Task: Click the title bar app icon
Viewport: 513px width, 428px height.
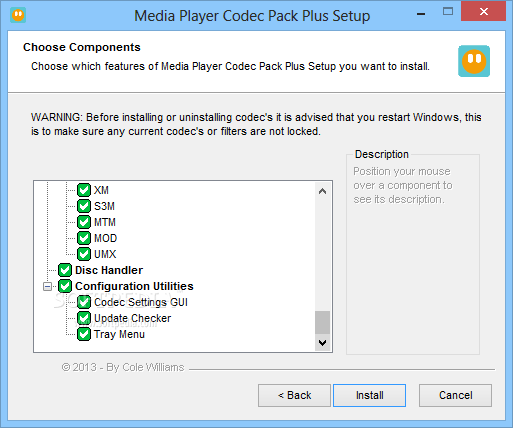Action: click(18, 15)
